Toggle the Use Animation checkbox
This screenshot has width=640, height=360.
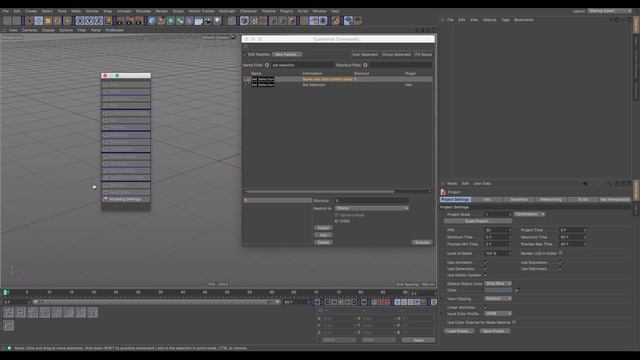[486, 262]
